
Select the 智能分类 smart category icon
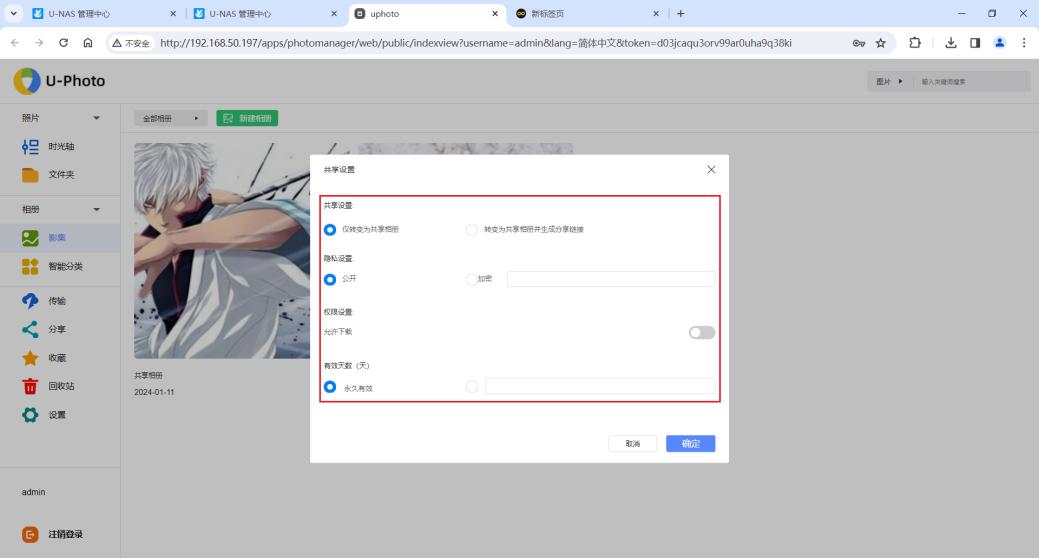[30, 267]
